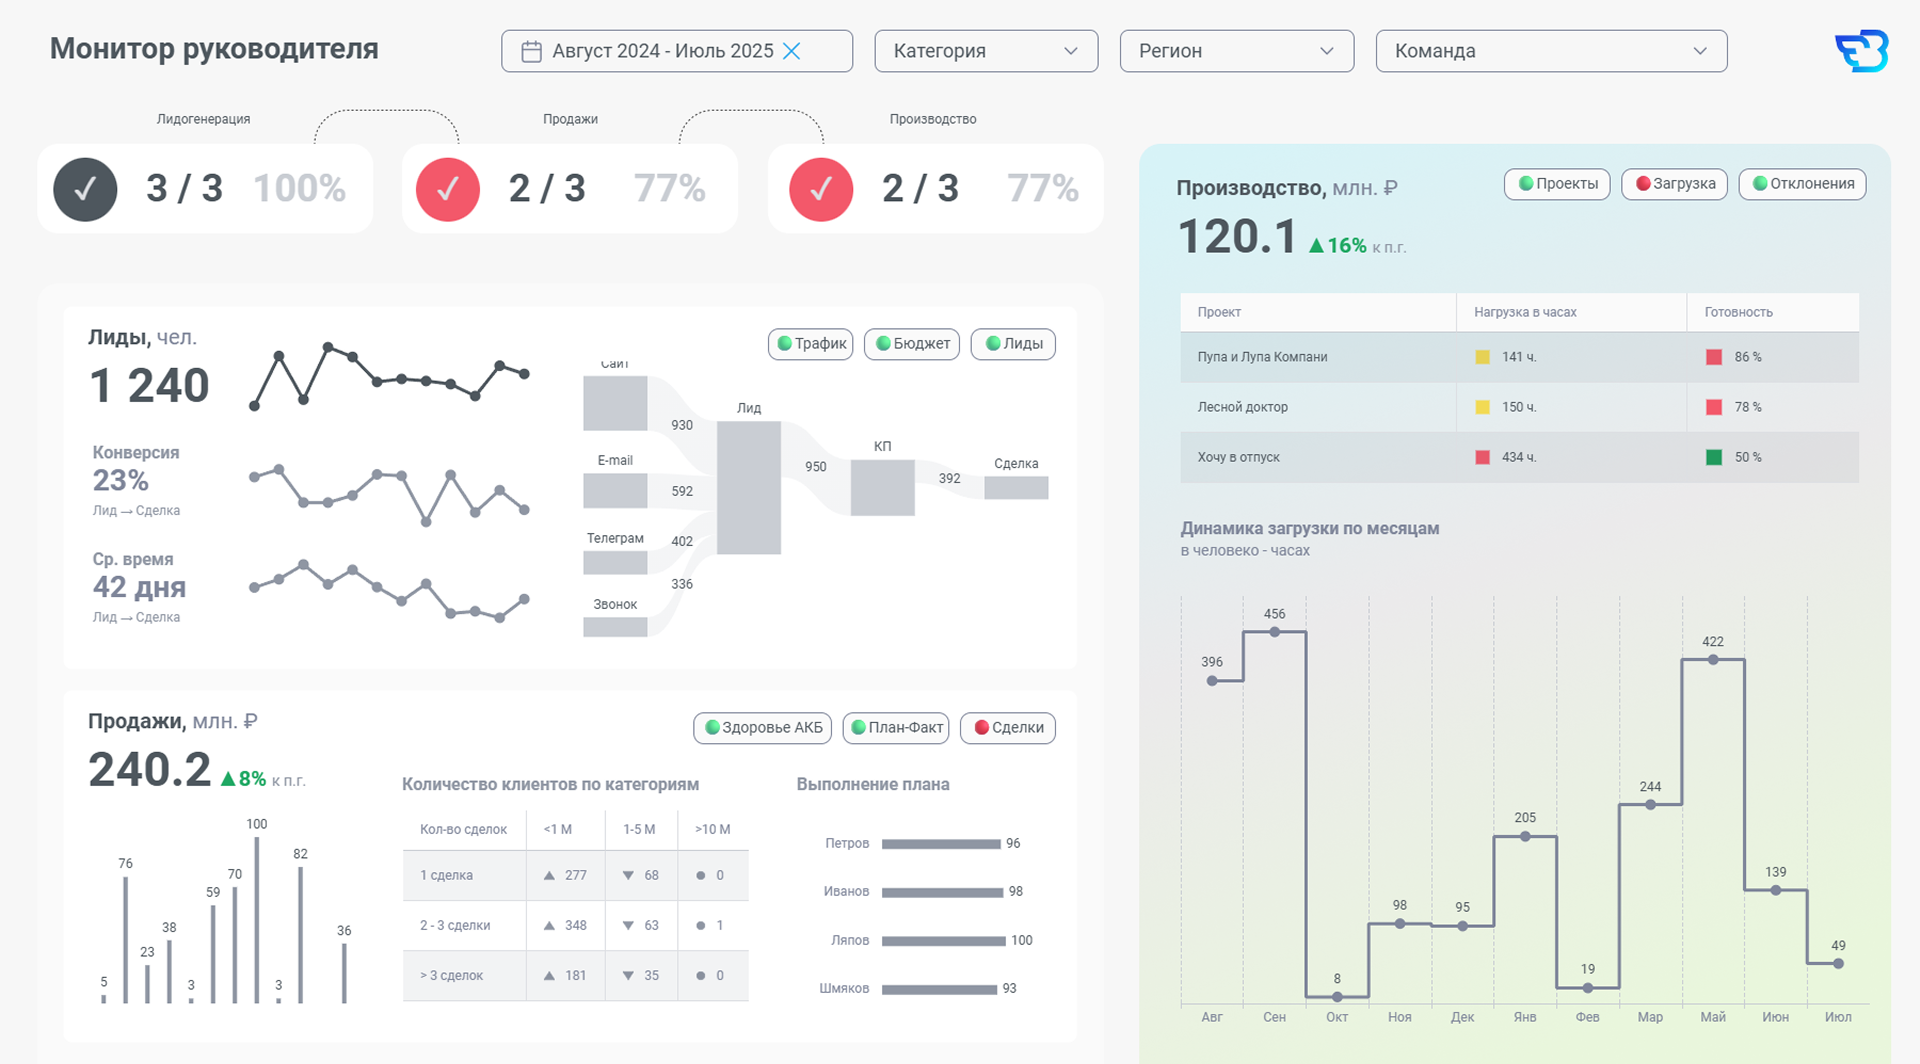Screen dimensions: 1920x1064
Task: Click the red checkmark circle for Продажи
Action: click(448, 189)
